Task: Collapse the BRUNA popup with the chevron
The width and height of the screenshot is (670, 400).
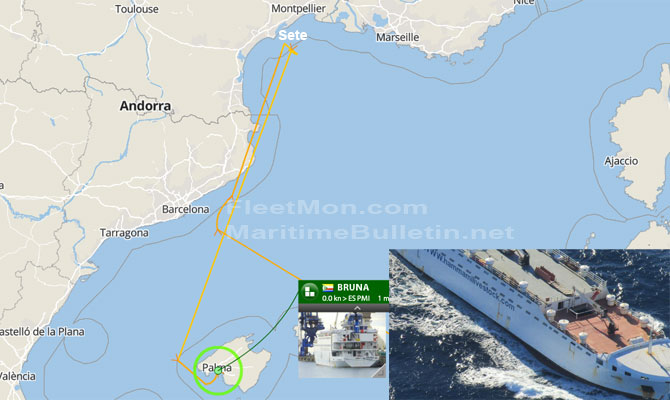Action: coord(357,308)
